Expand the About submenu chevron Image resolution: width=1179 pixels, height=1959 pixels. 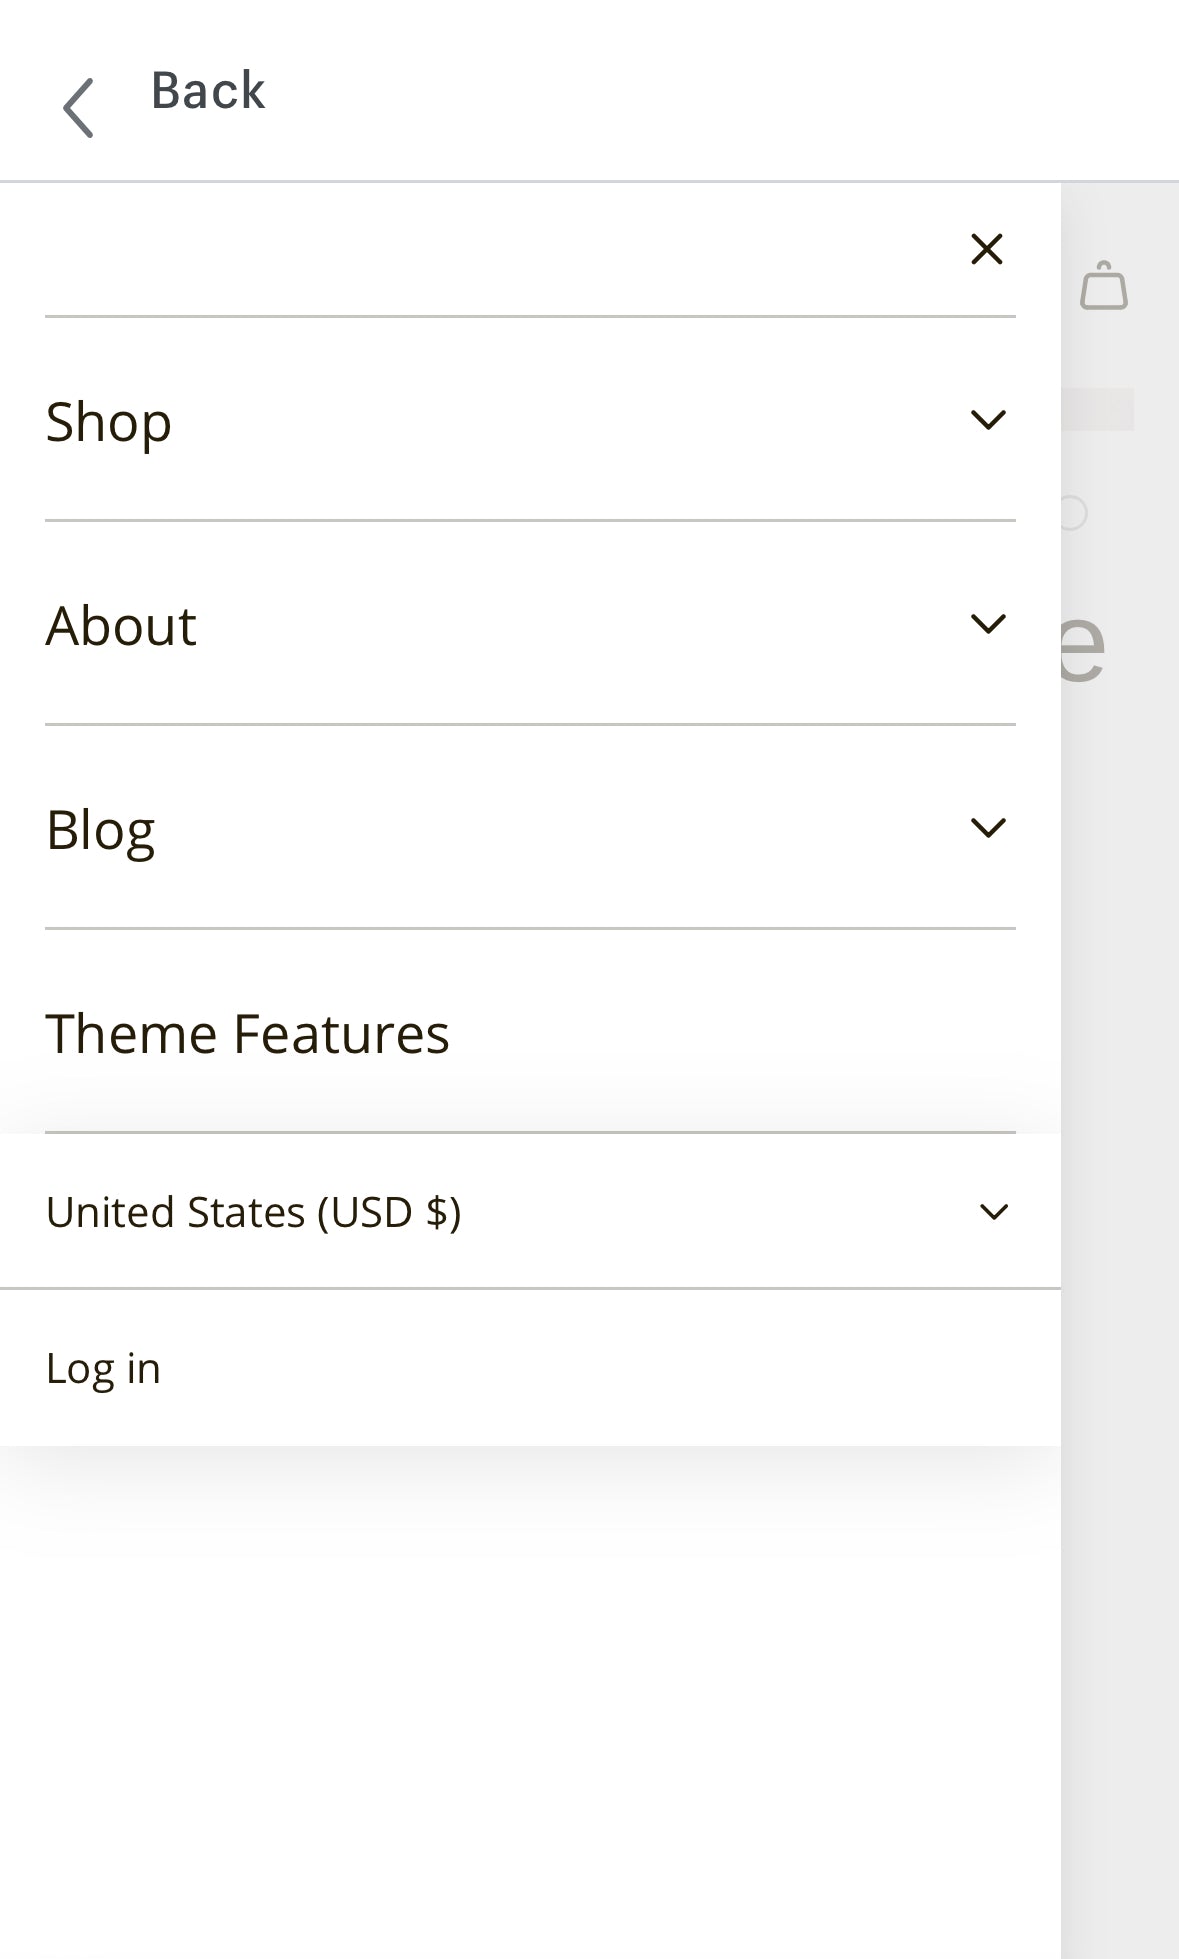(987, 624)
